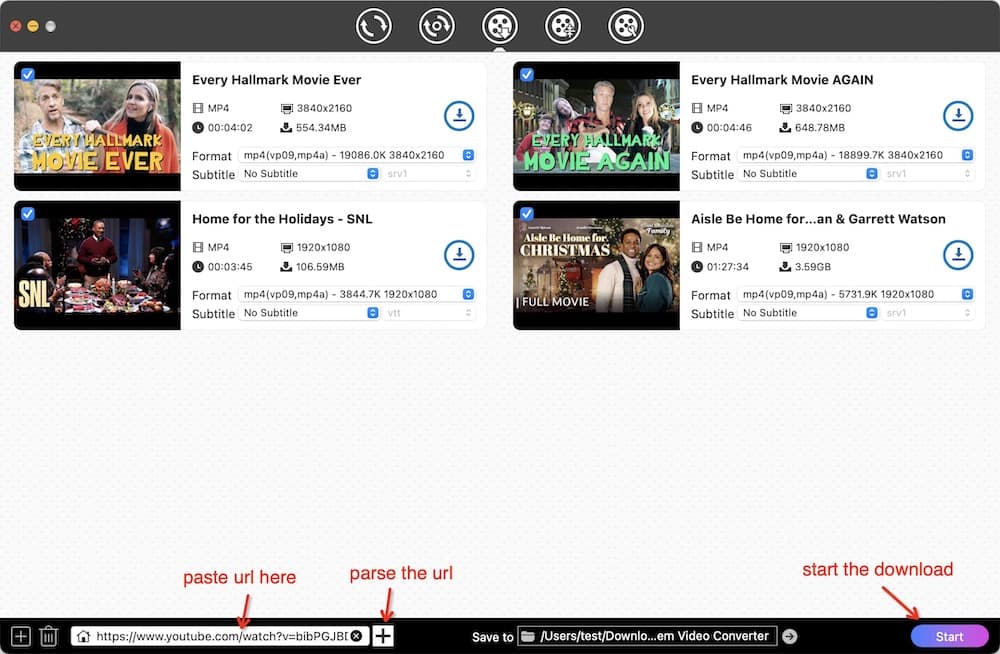
Task: Open srv1 subtitle format for Aisle Be Home
Action: point(928,313)
